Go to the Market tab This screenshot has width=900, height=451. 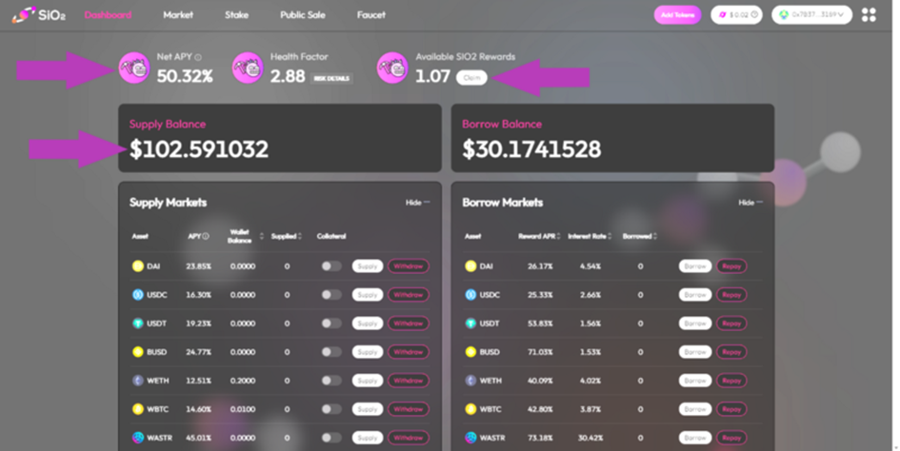click(178, 15)
